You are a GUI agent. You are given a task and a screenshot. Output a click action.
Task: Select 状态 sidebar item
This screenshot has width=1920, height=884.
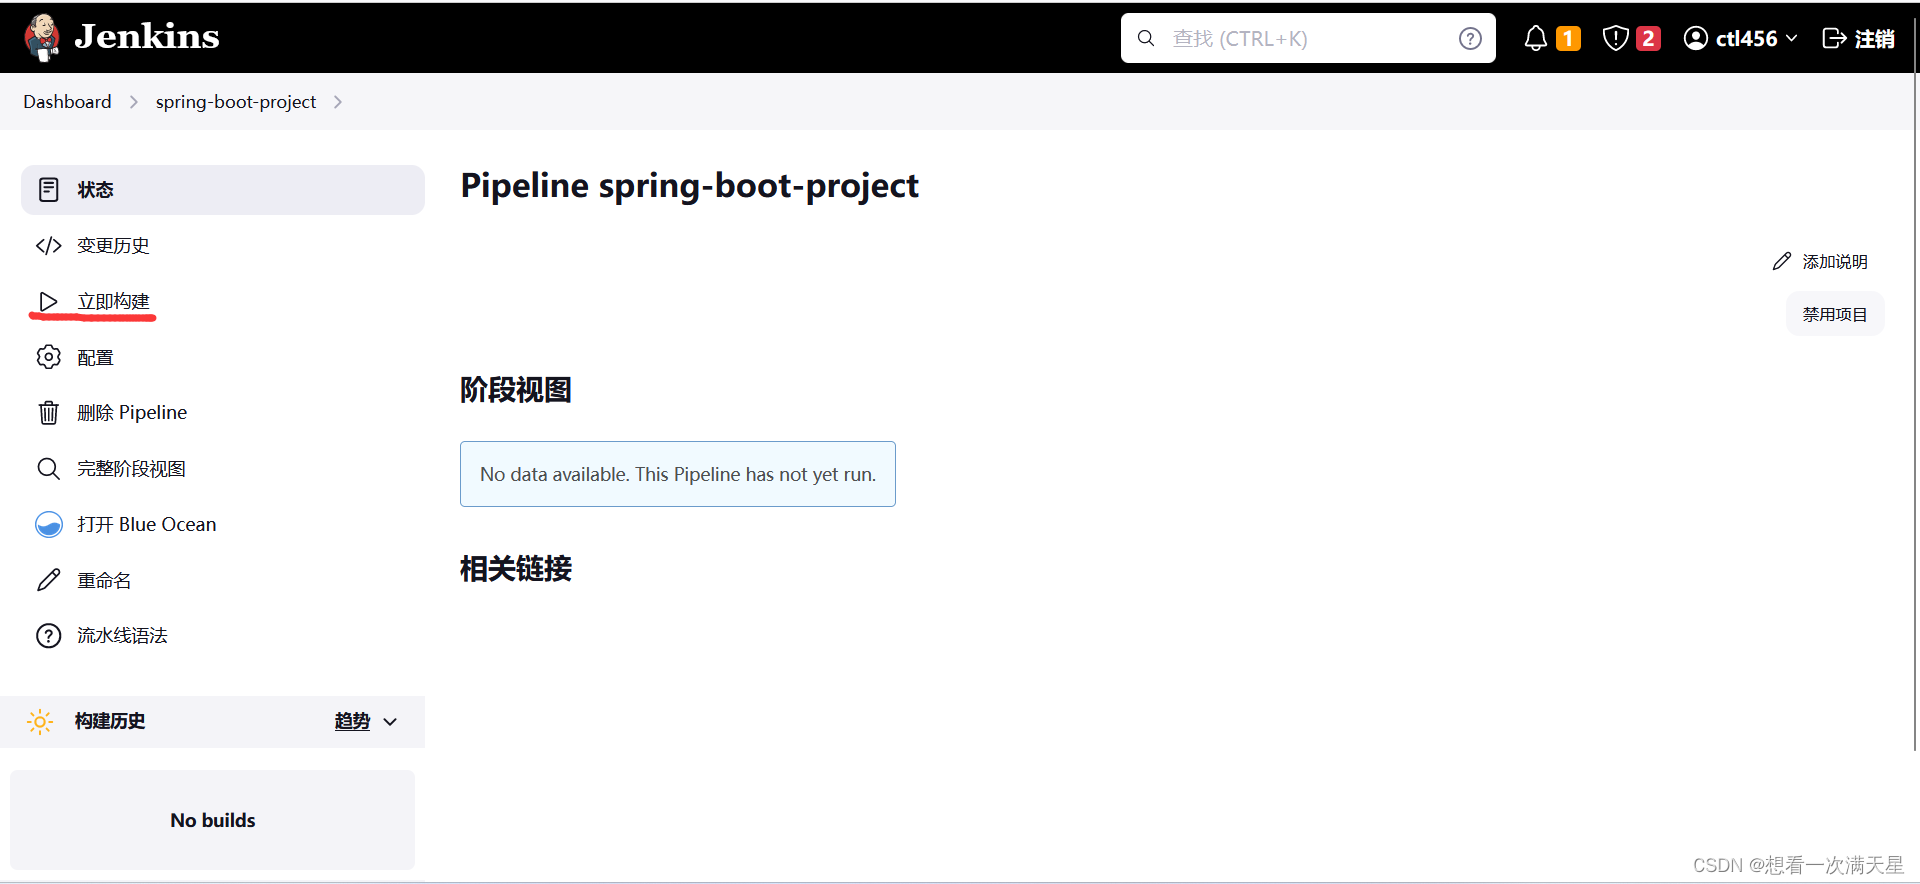click(223, 190)
